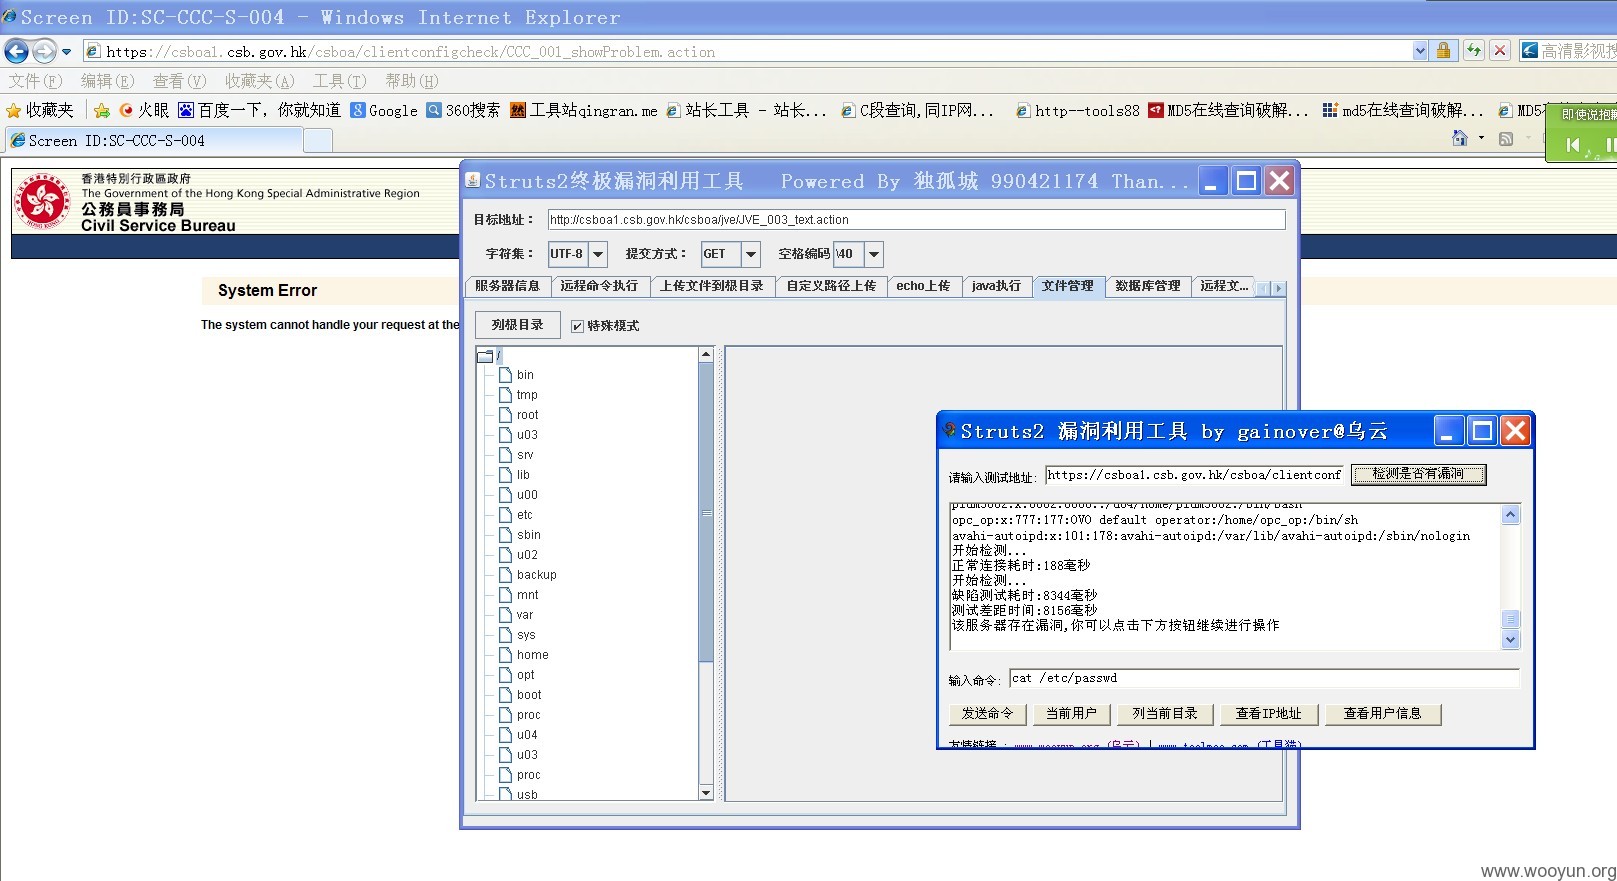Switch to java执行 tab

click(x=997, y=286)
